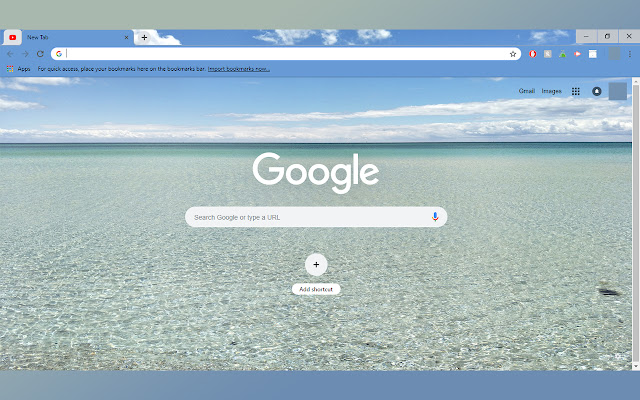Open the Google apps grid
Image resolution: width=640 pixels, height=400 pixels.
576,91
